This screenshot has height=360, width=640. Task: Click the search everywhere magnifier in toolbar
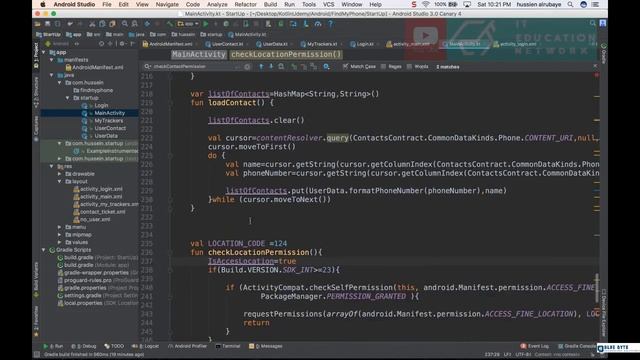coord(592,24)
